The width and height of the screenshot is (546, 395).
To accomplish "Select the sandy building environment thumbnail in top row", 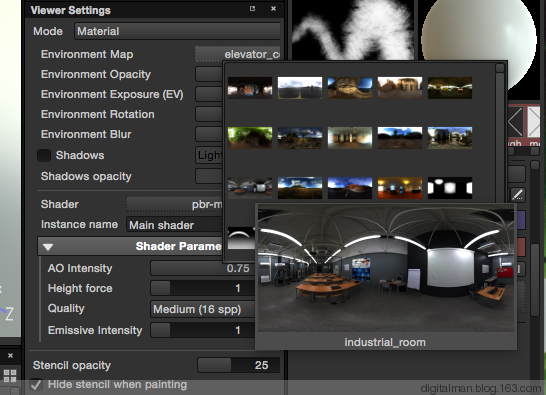I will (400, 88).
